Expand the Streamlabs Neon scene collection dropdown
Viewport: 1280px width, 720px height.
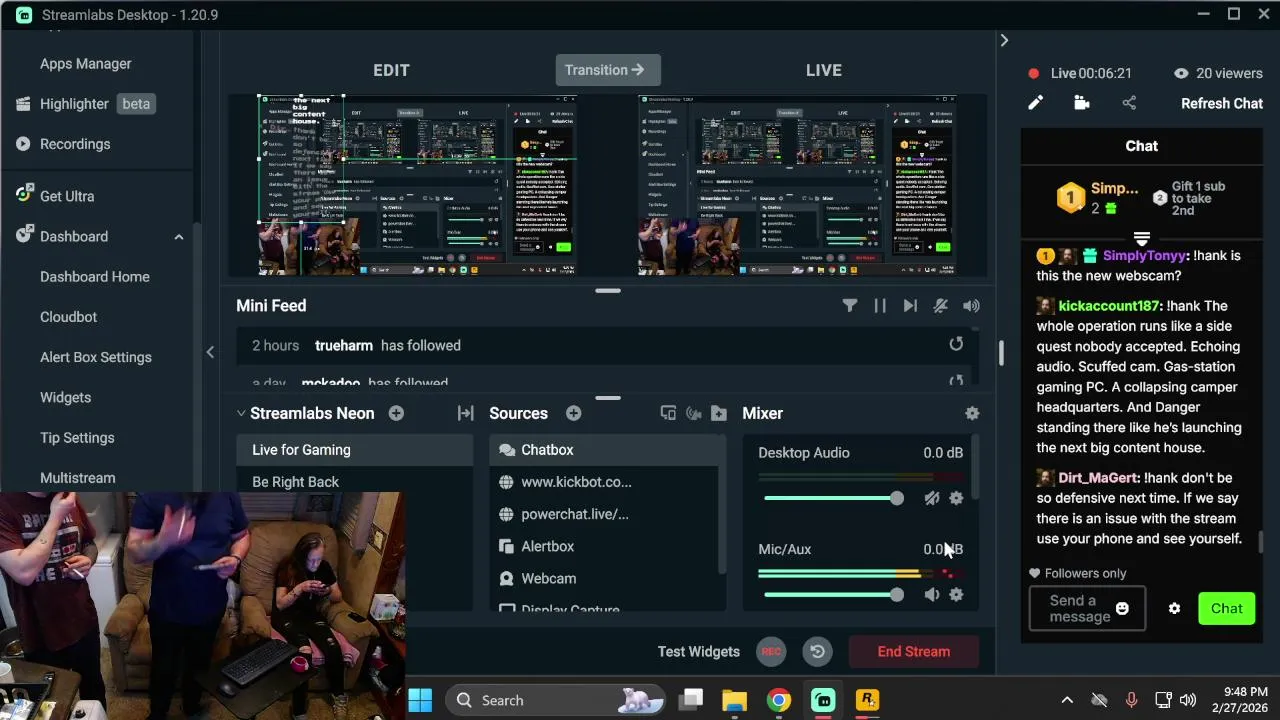coord(241,413)
